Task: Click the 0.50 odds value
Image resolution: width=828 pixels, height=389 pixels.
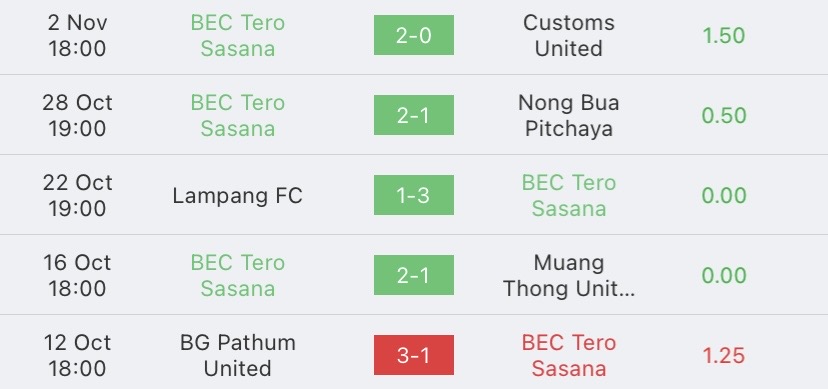Action: click(x=723, y=116)
